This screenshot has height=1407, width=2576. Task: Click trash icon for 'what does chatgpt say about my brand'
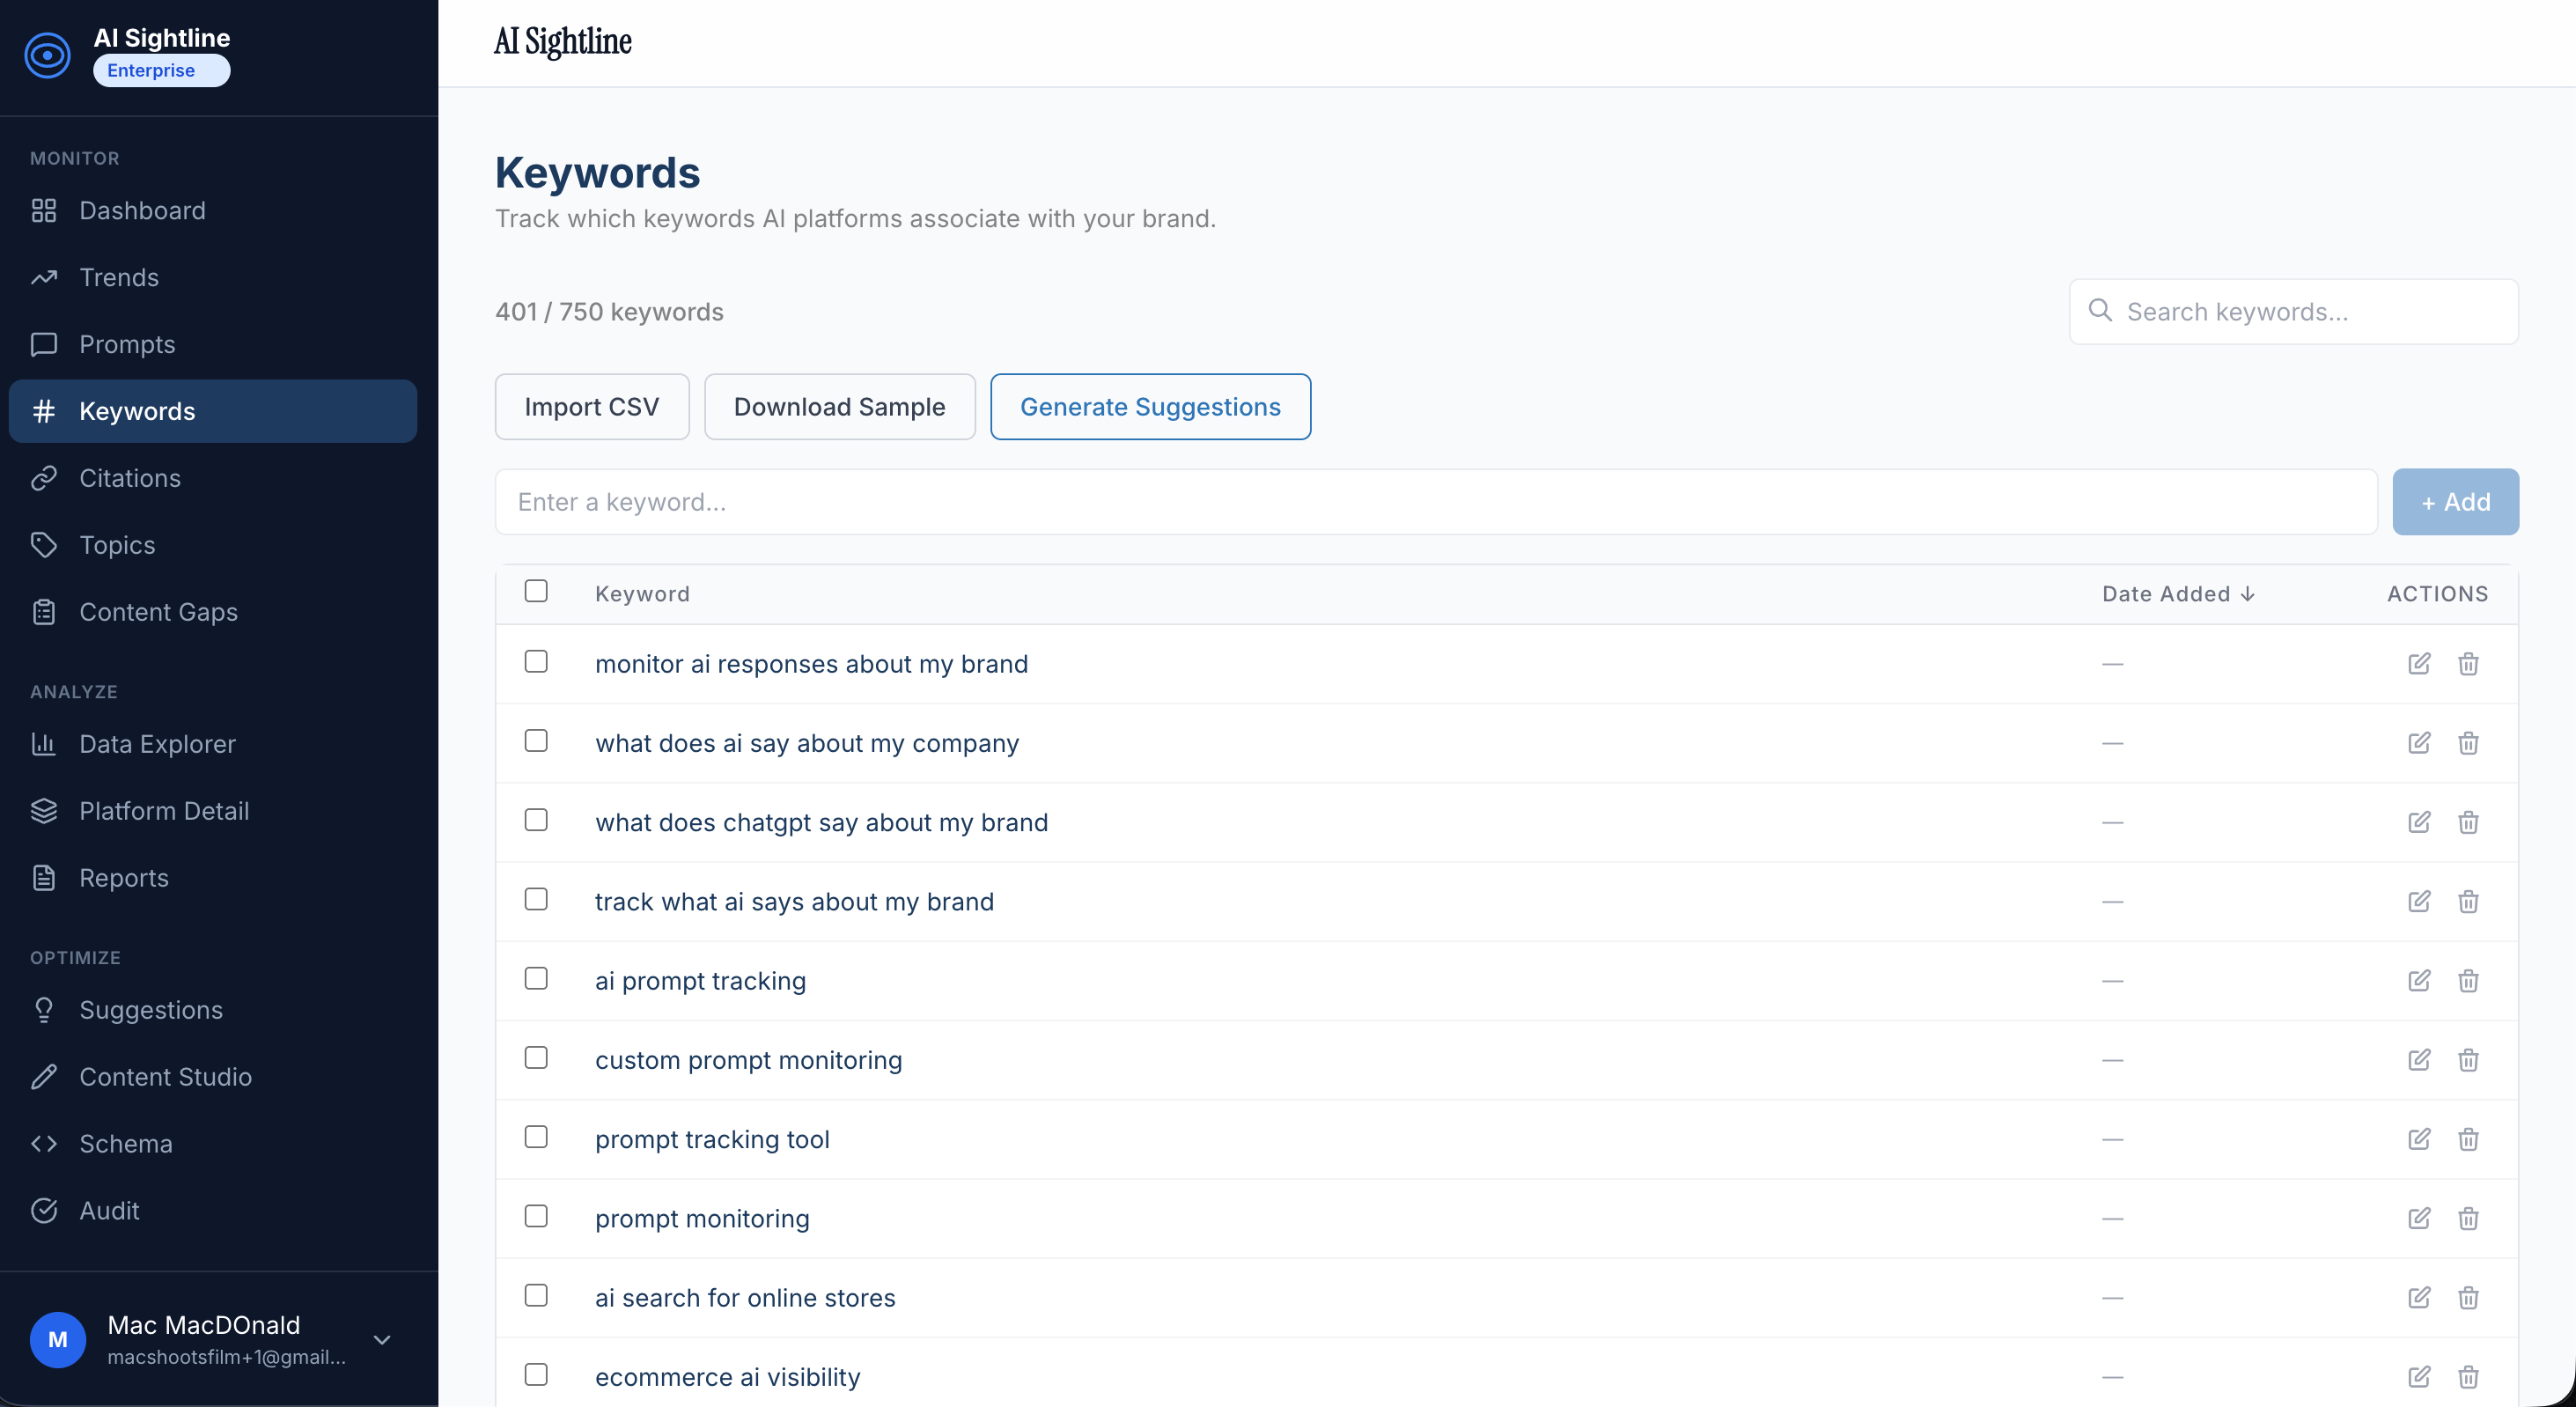(x=2468, y=822)
